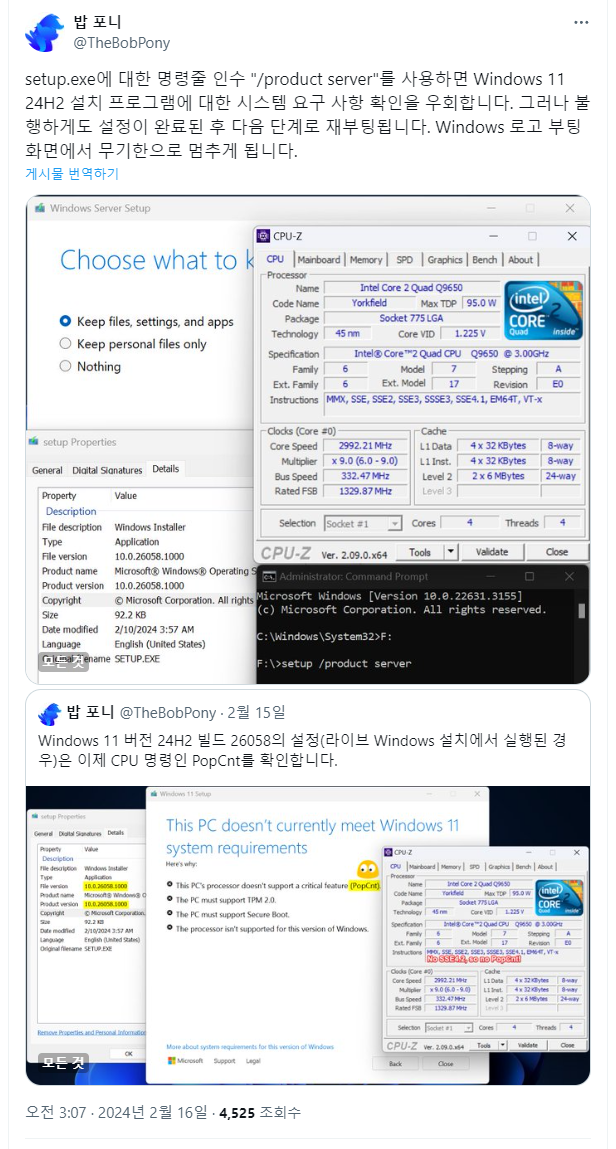The width and height of the screenshot is (616, 1149).
Task: Click the Multiplier value x 9.0 (6.0 - 9.0)
Action: [365, 461]
